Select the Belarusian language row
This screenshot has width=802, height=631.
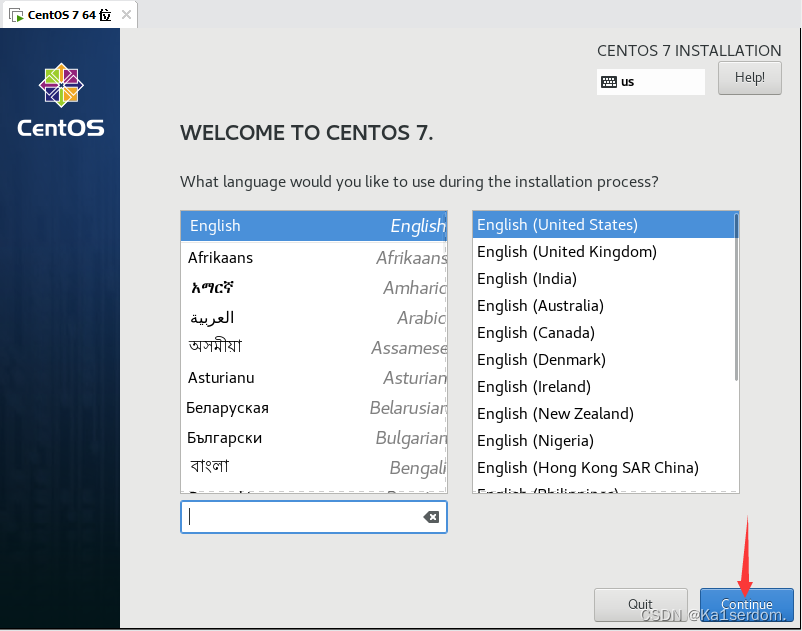tap(314, 408)
